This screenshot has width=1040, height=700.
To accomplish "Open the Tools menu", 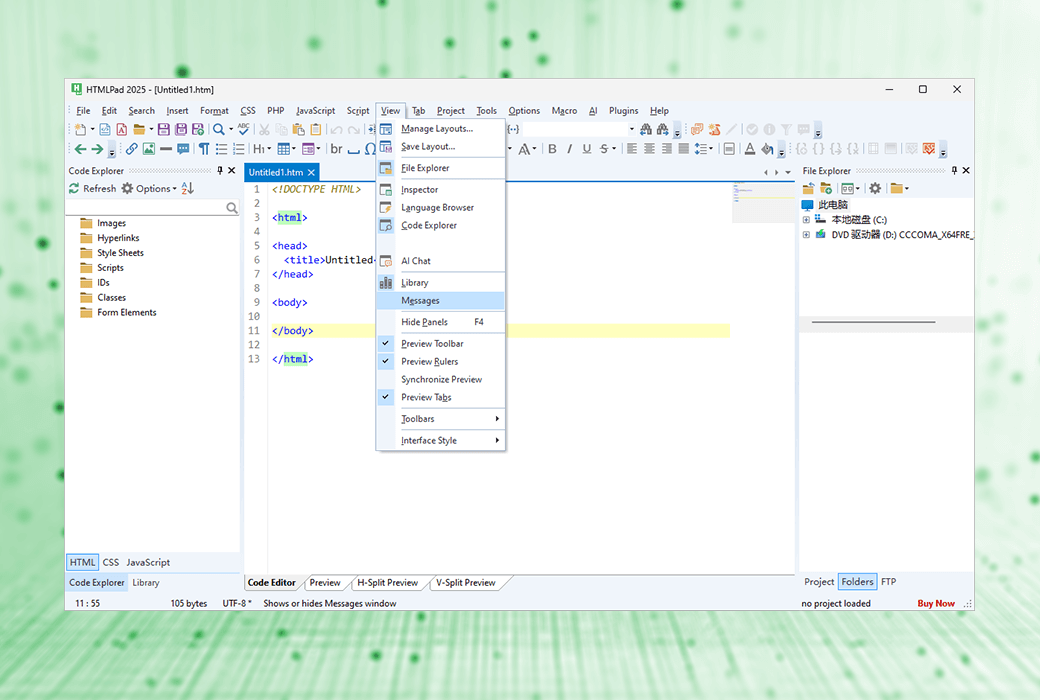I will 486,111.
